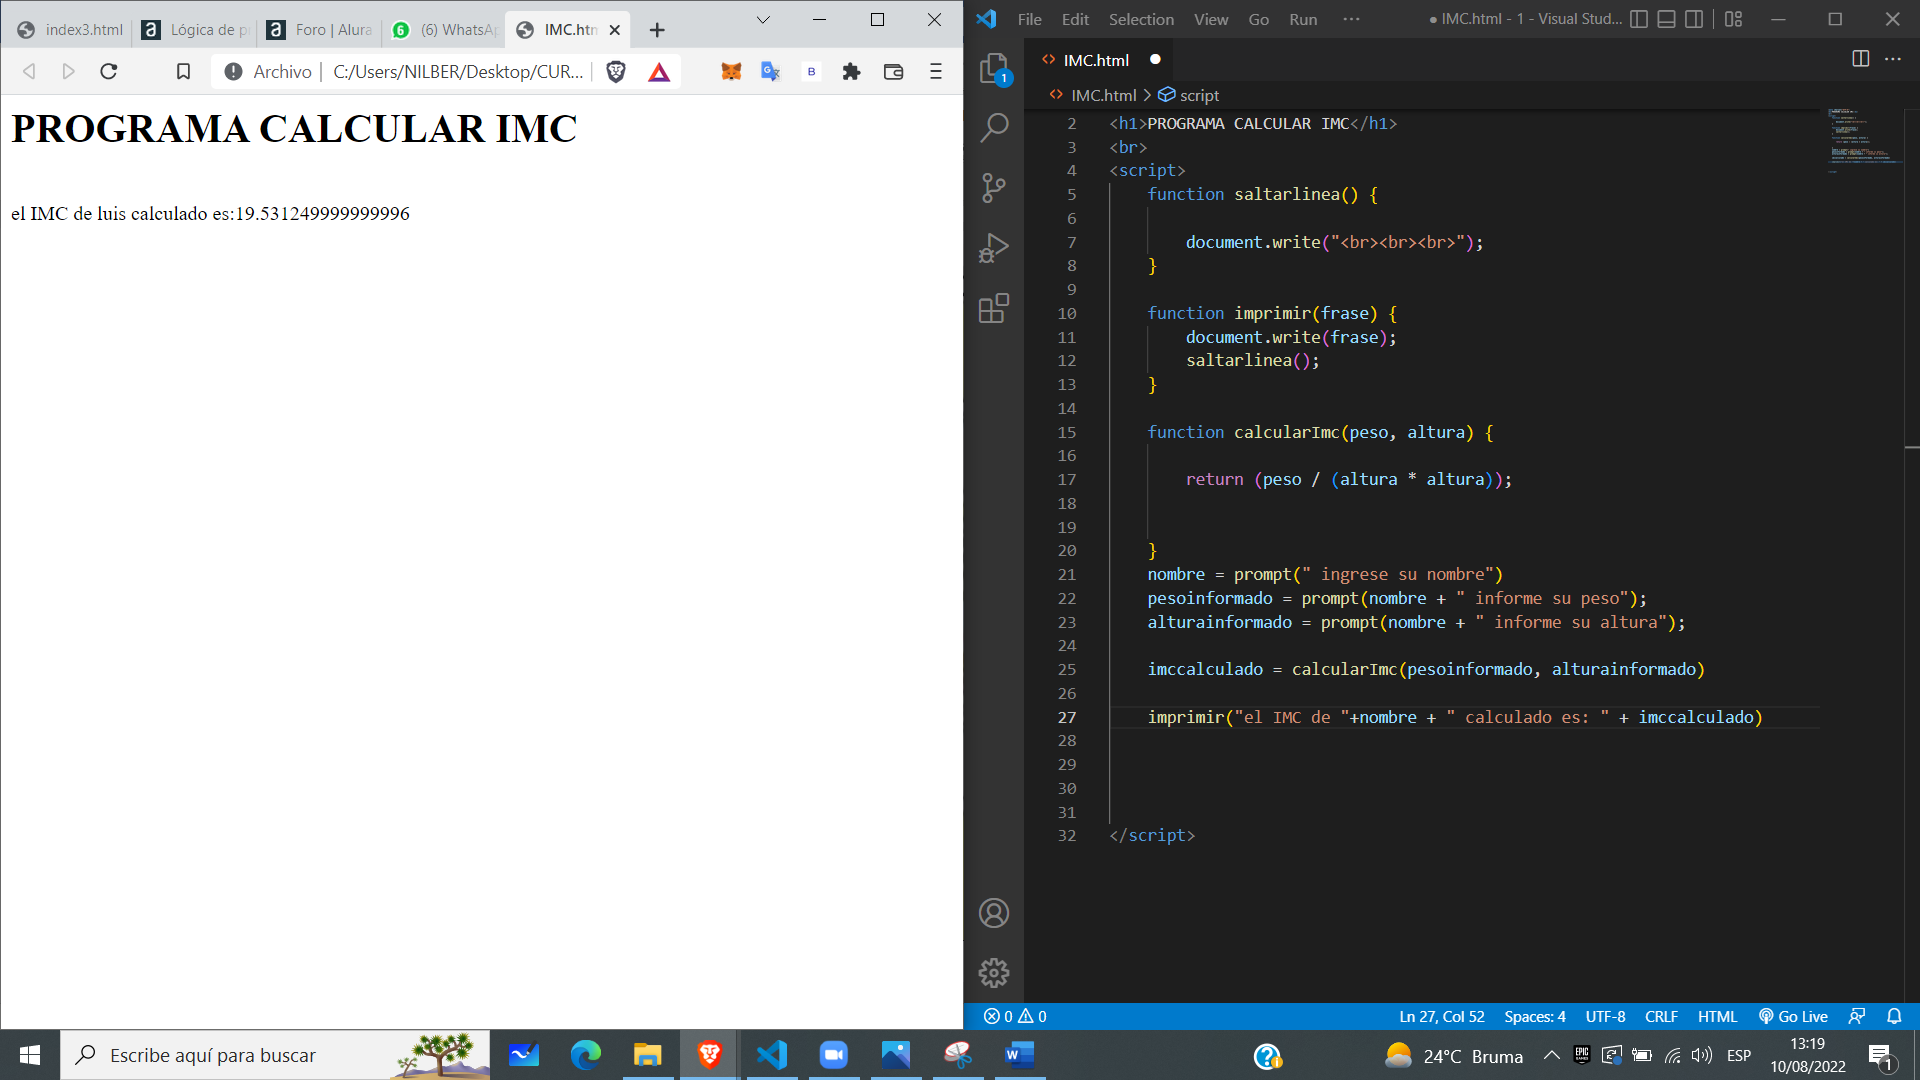The width and height of the screenshot is (1920, 1080).
Task: Open VS Code notifications bell
Action: 1894,1016
